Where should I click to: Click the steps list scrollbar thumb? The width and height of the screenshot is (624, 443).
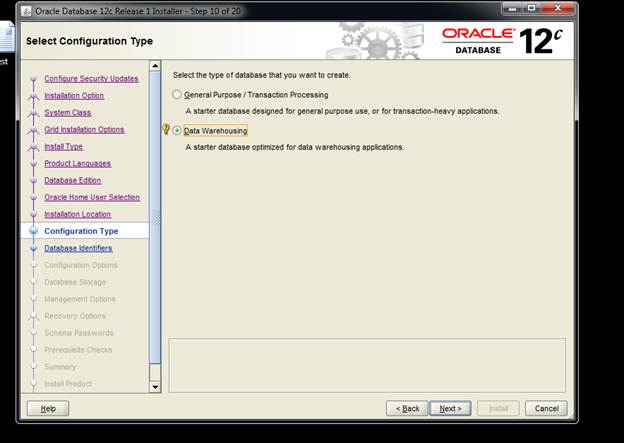155,217
